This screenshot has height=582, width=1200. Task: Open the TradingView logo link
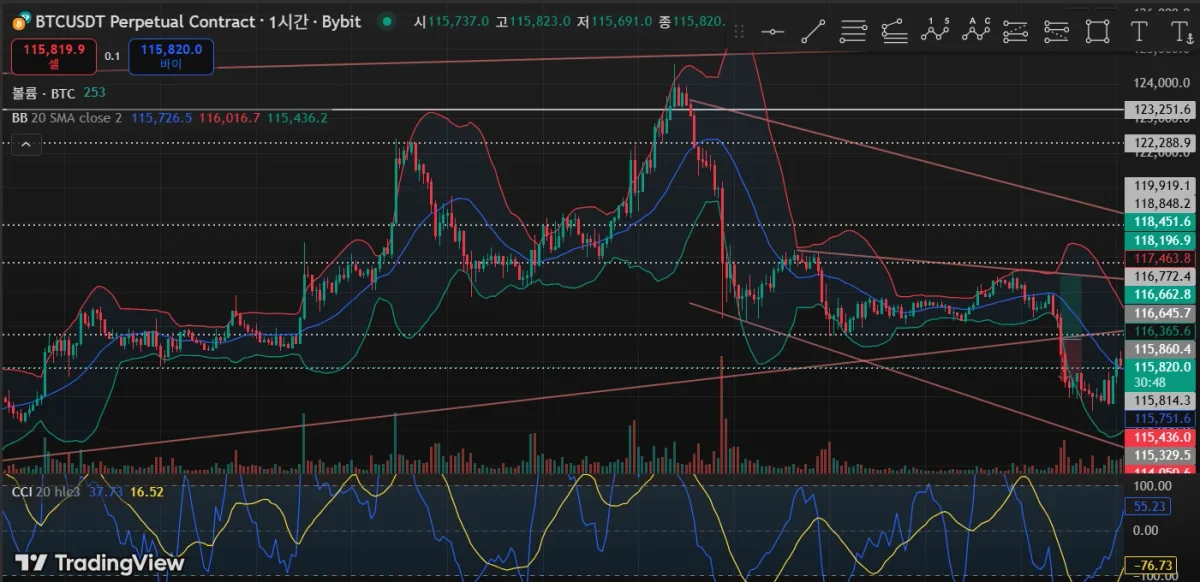click(100, 562)
